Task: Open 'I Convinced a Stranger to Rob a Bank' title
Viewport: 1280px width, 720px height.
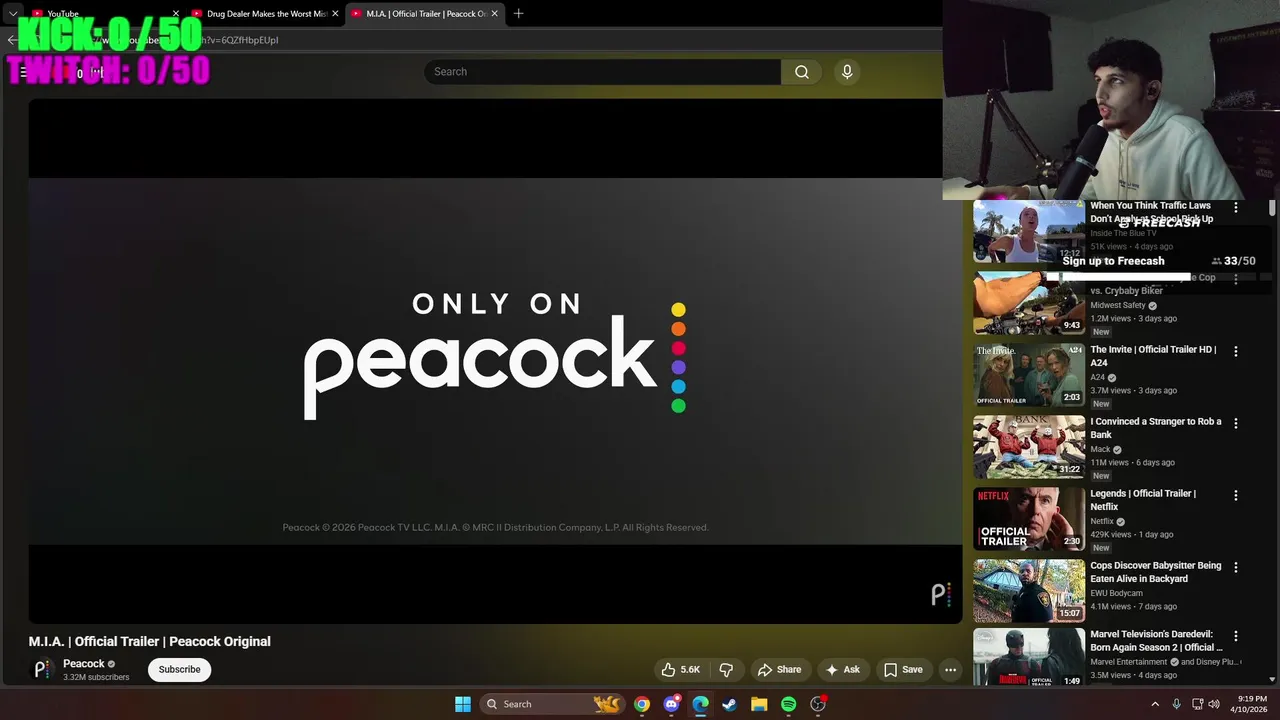Action: coord(1156,428)
